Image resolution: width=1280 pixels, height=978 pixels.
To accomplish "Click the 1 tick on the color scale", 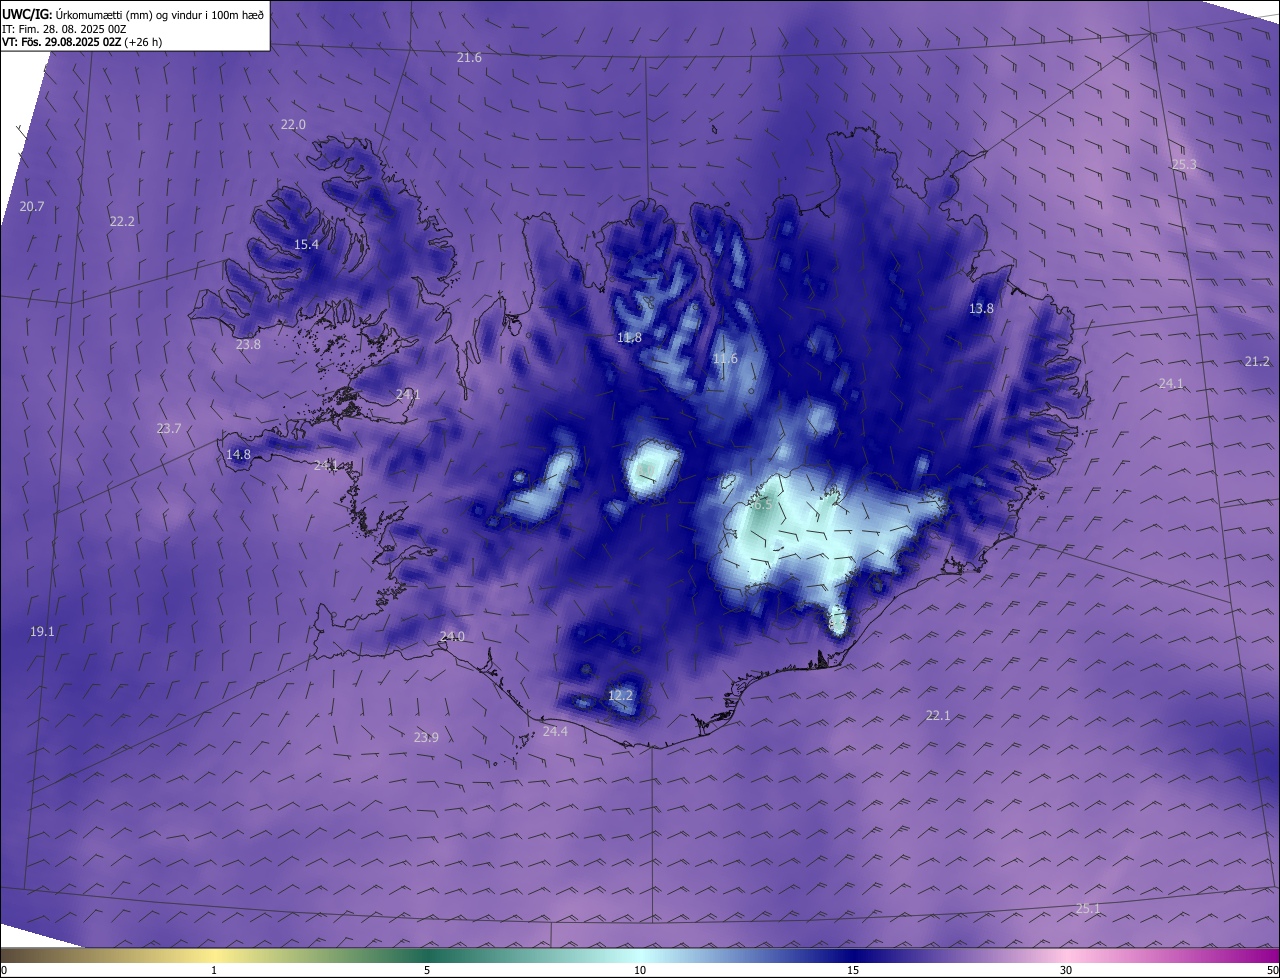I will point(214,971).
